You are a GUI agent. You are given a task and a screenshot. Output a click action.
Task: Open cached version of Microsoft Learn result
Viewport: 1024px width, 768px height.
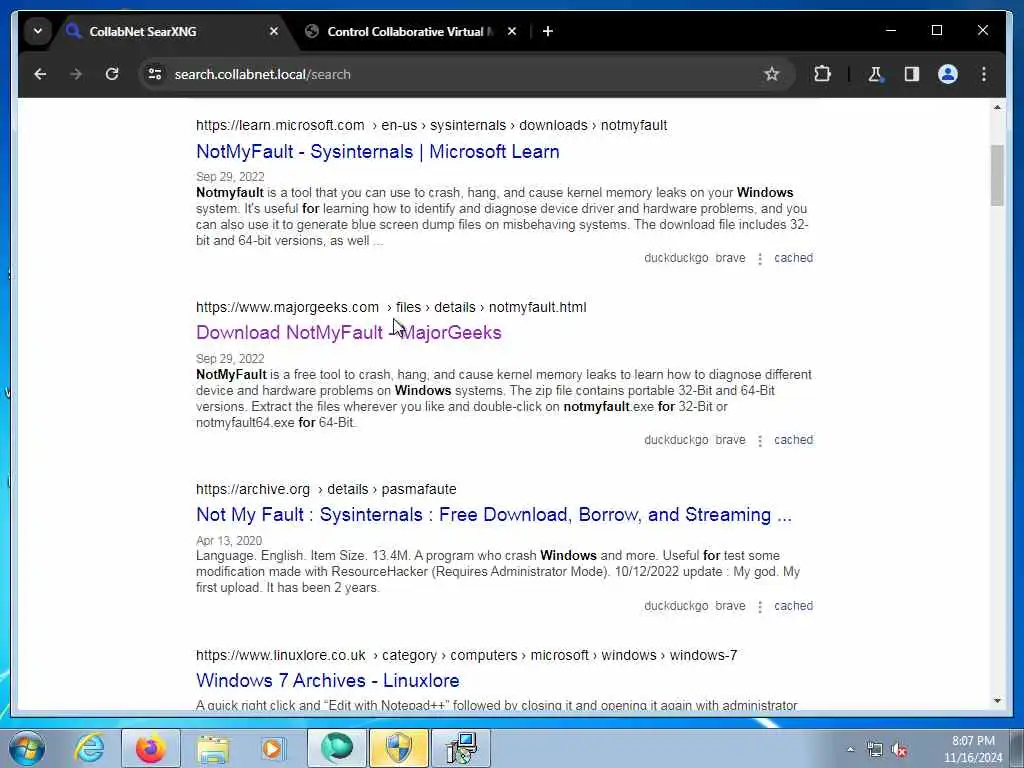tap(793, 258)
